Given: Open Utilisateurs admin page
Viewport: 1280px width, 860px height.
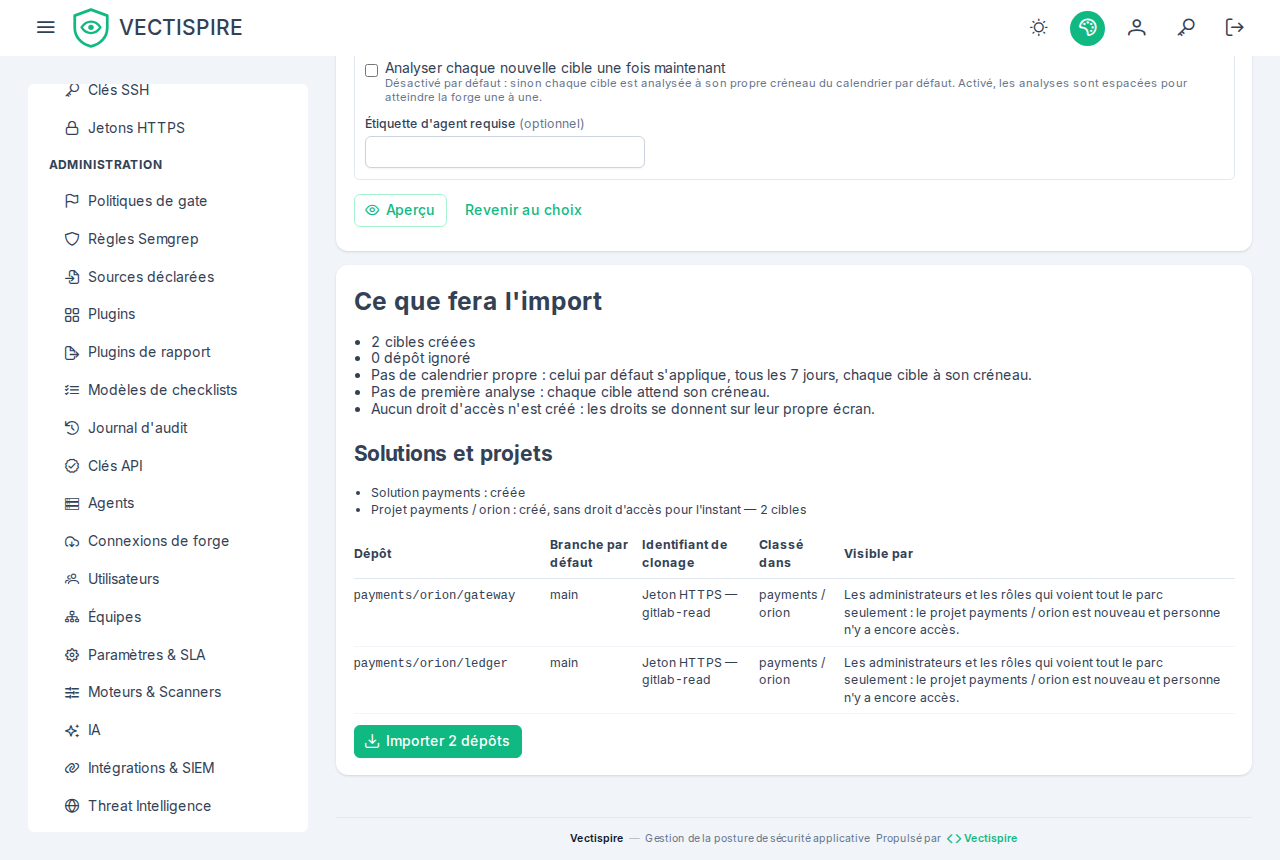Looking at the screenshot, I should [168, 579].
